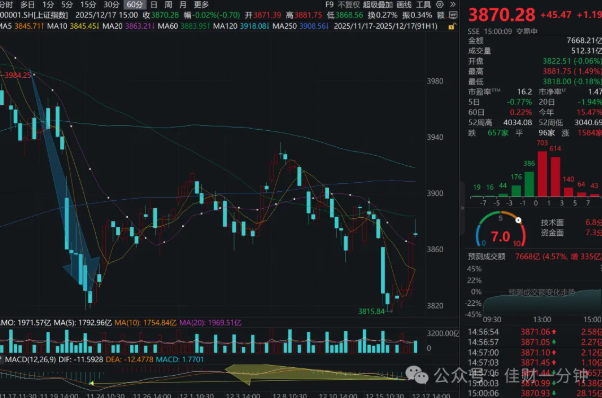Click the 3984.25 high price marker
Image resolution: width=602 pixels, height=398 pixels.
coord(17,75)
